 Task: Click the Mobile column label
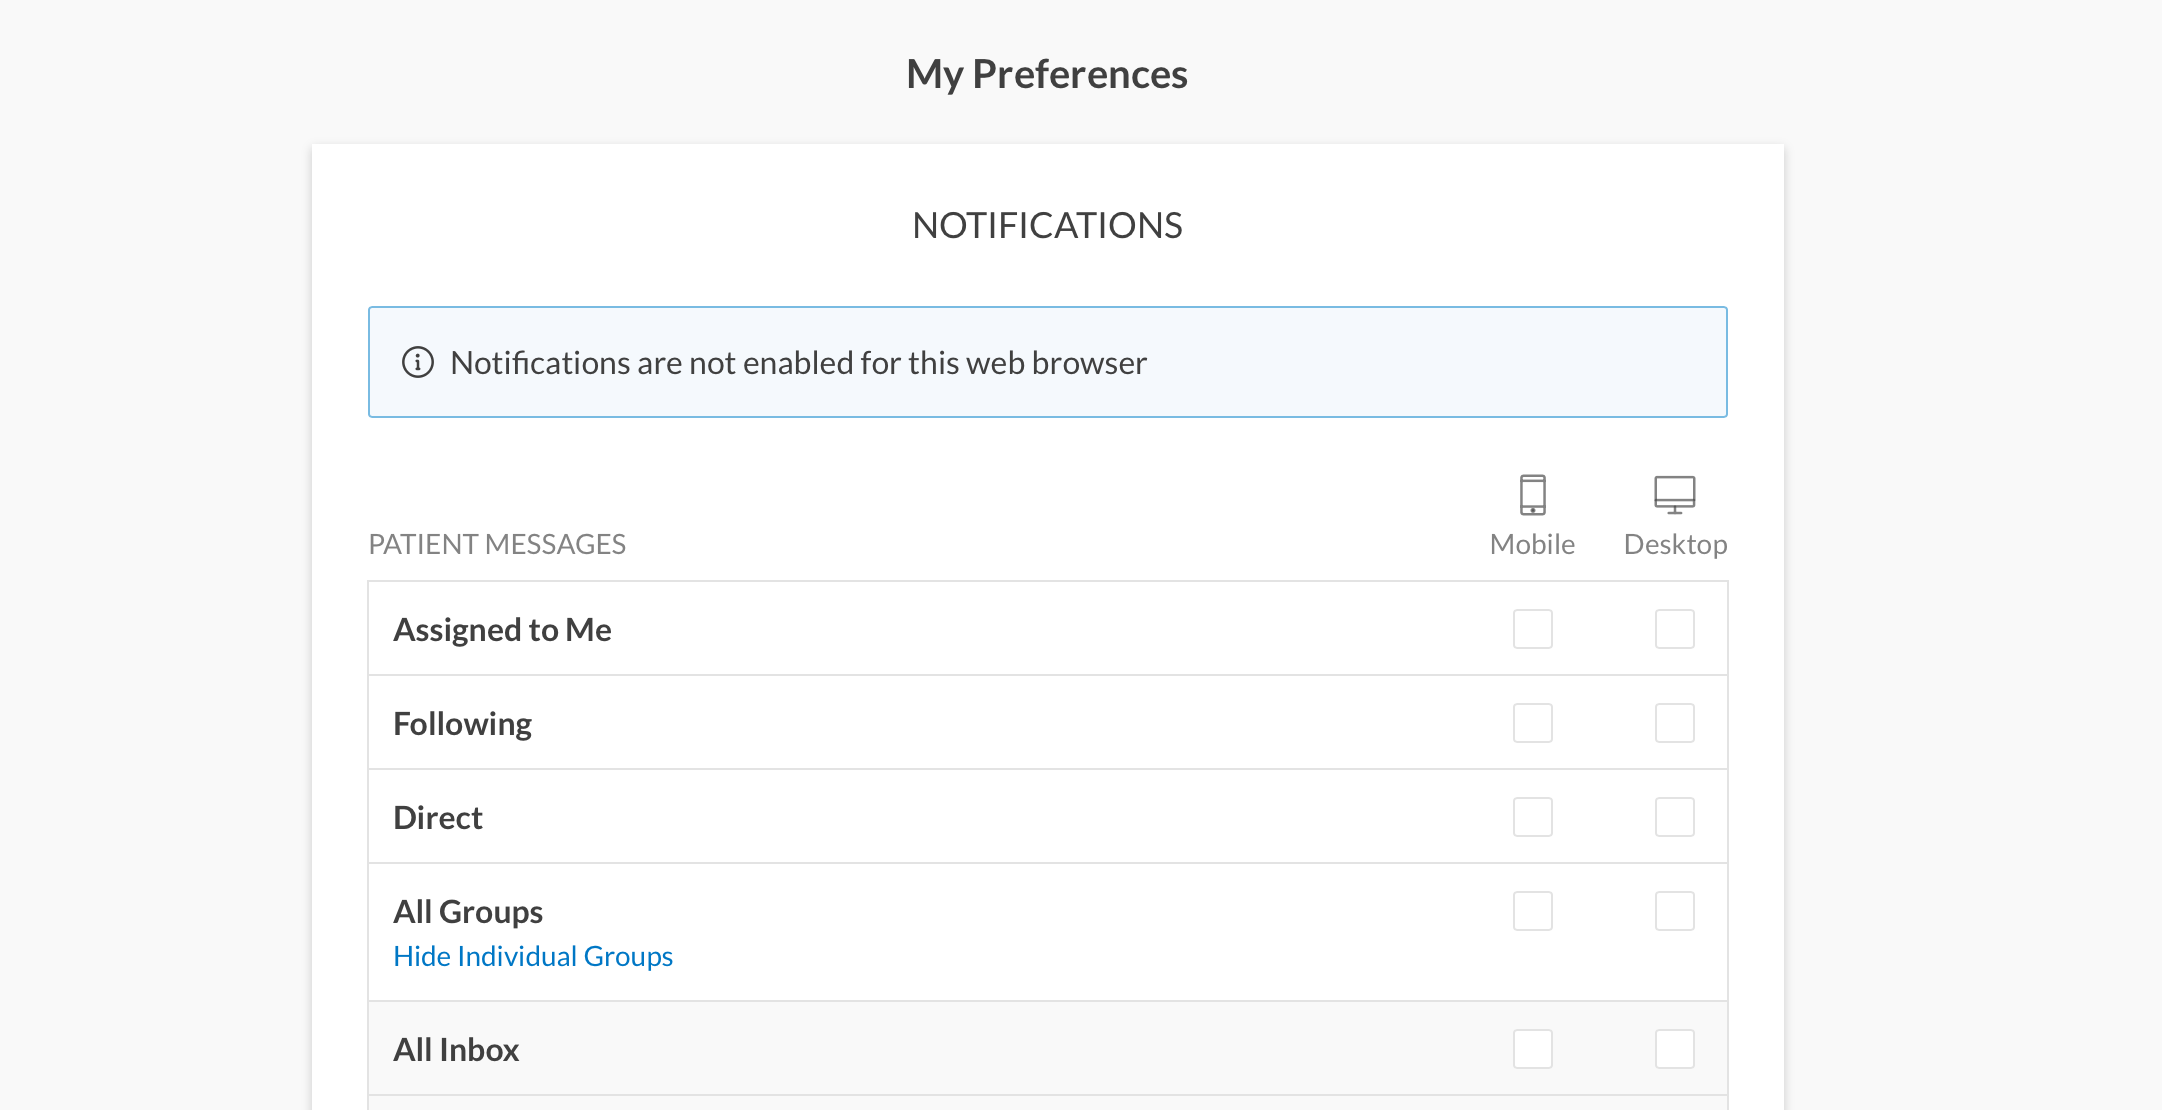click(1532, 544)
